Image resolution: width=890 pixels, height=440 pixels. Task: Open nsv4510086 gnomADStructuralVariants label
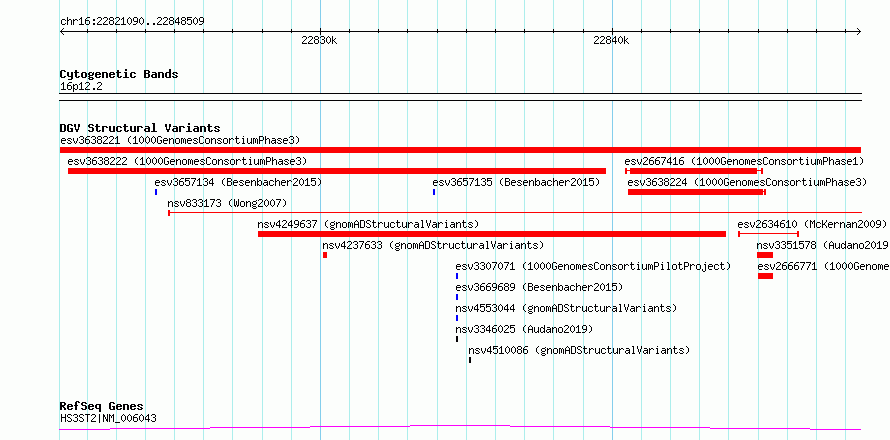click(x=579, y=350)
